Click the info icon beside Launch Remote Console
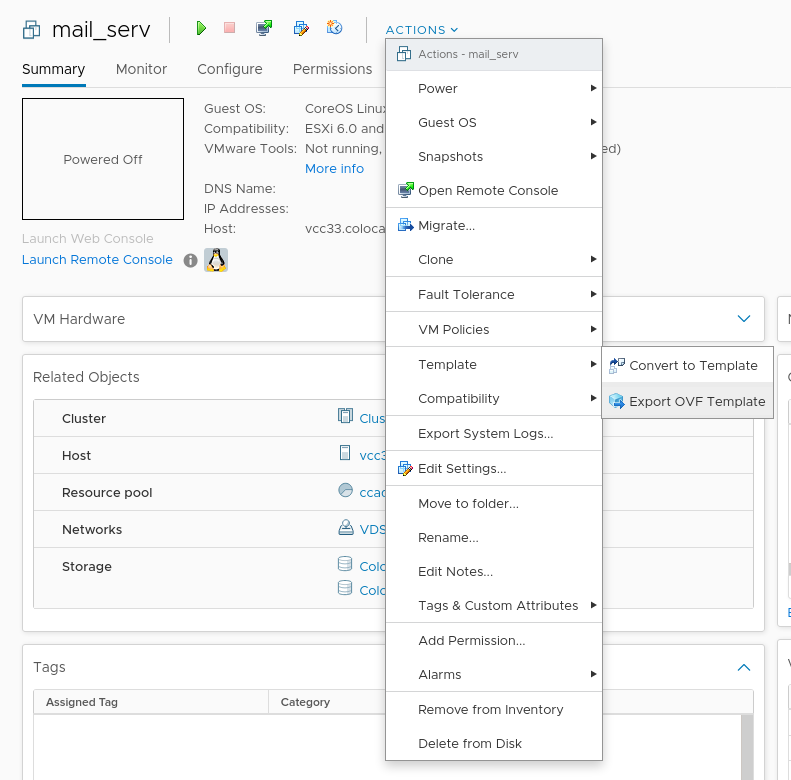This screenshot has width=791, height=780. pos(191,260)
